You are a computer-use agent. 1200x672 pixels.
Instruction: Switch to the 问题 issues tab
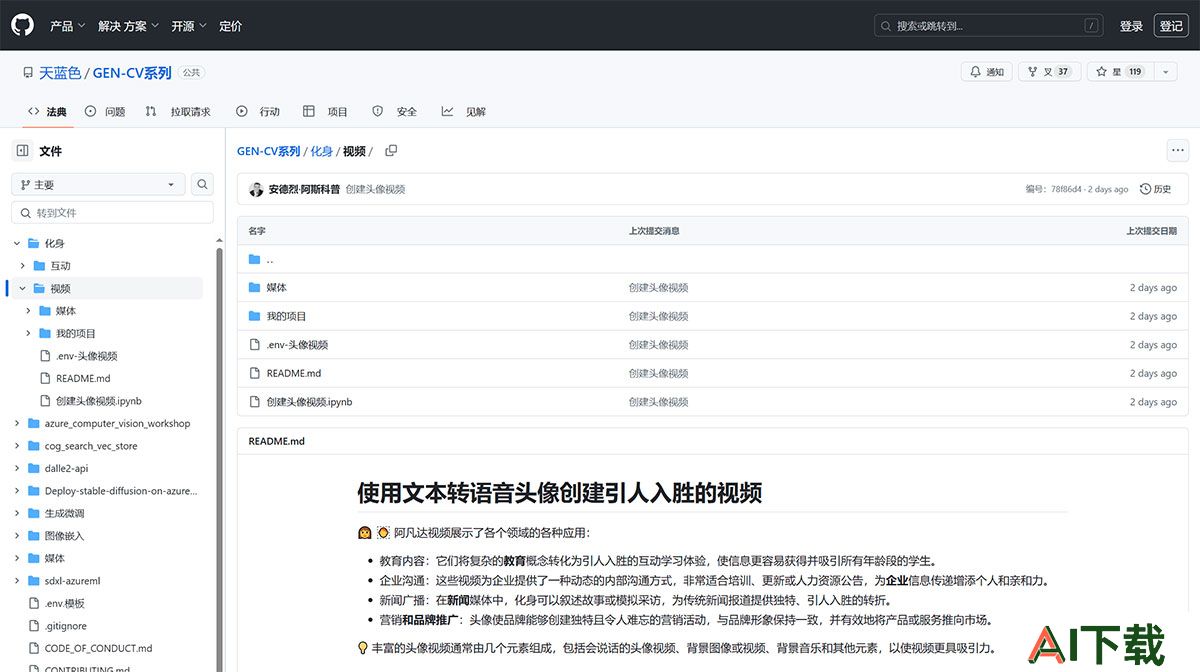coord(105,111)
